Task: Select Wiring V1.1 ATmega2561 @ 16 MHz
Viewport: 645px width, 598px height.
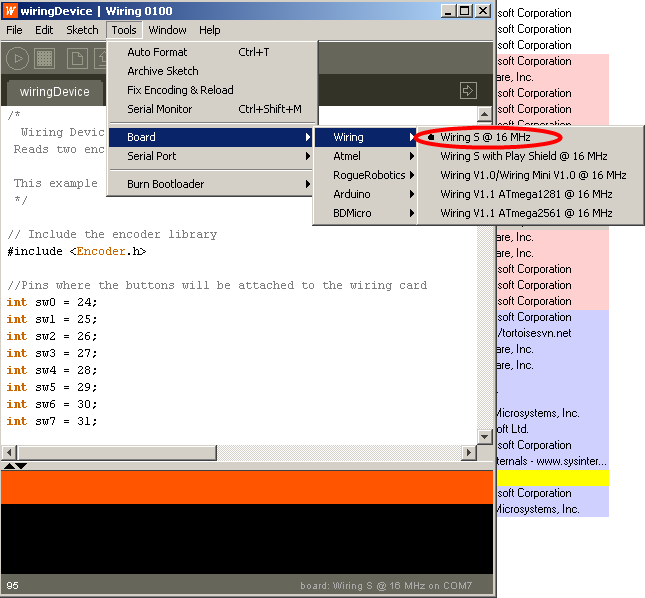Action: pyautogui.click(x=526, y=213)
